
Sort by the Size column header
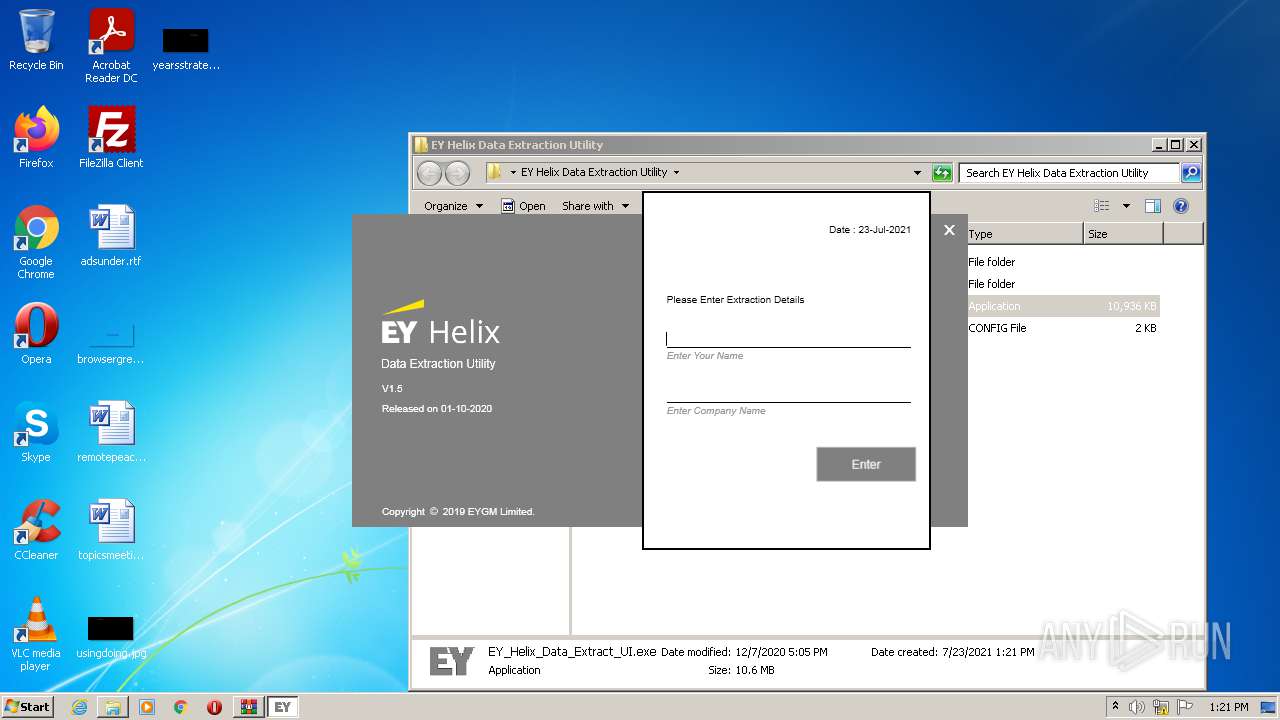[x=1123, y=234]
